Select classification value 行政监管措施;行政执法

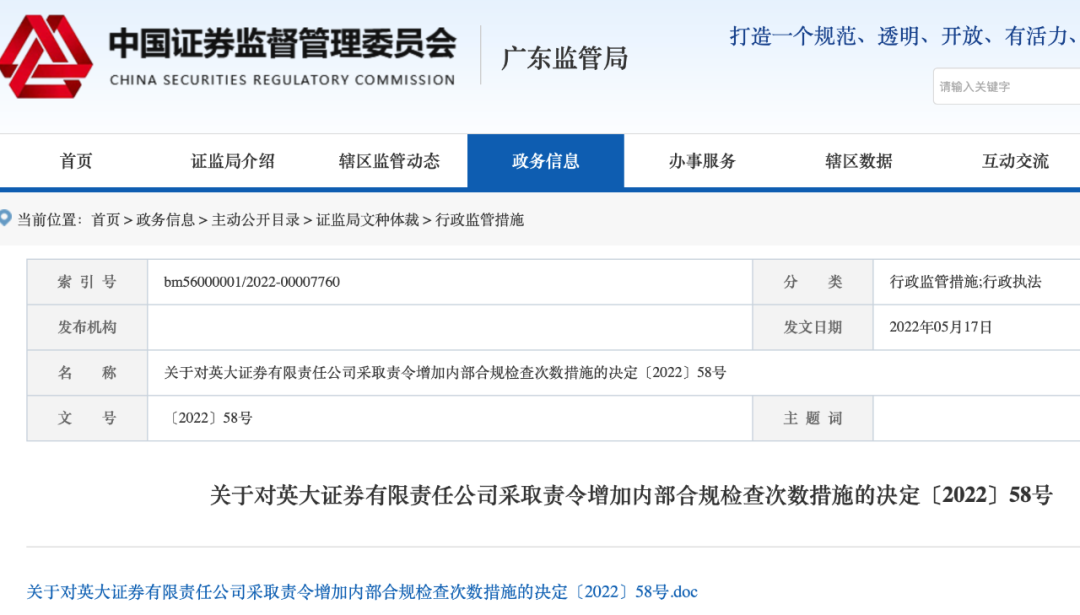[x=966, y=282]
